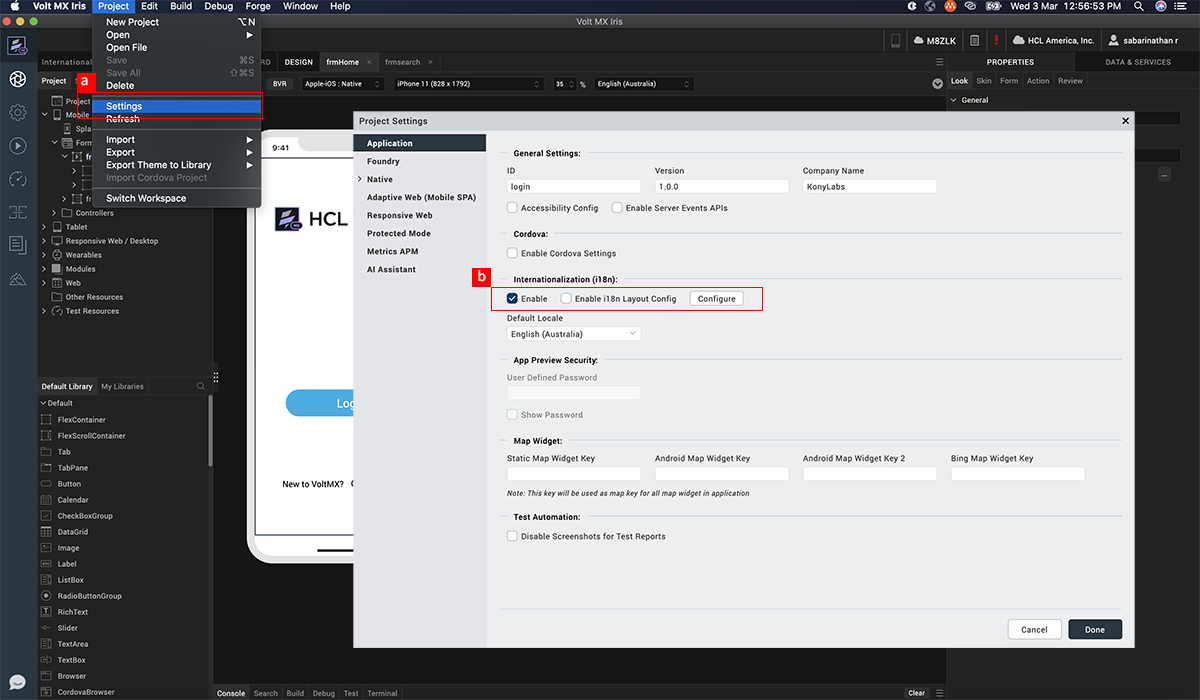This screenshot has width=1200, height=700.
Task: Select Switch Workspace in Project menu
Action: coord(146,198)
